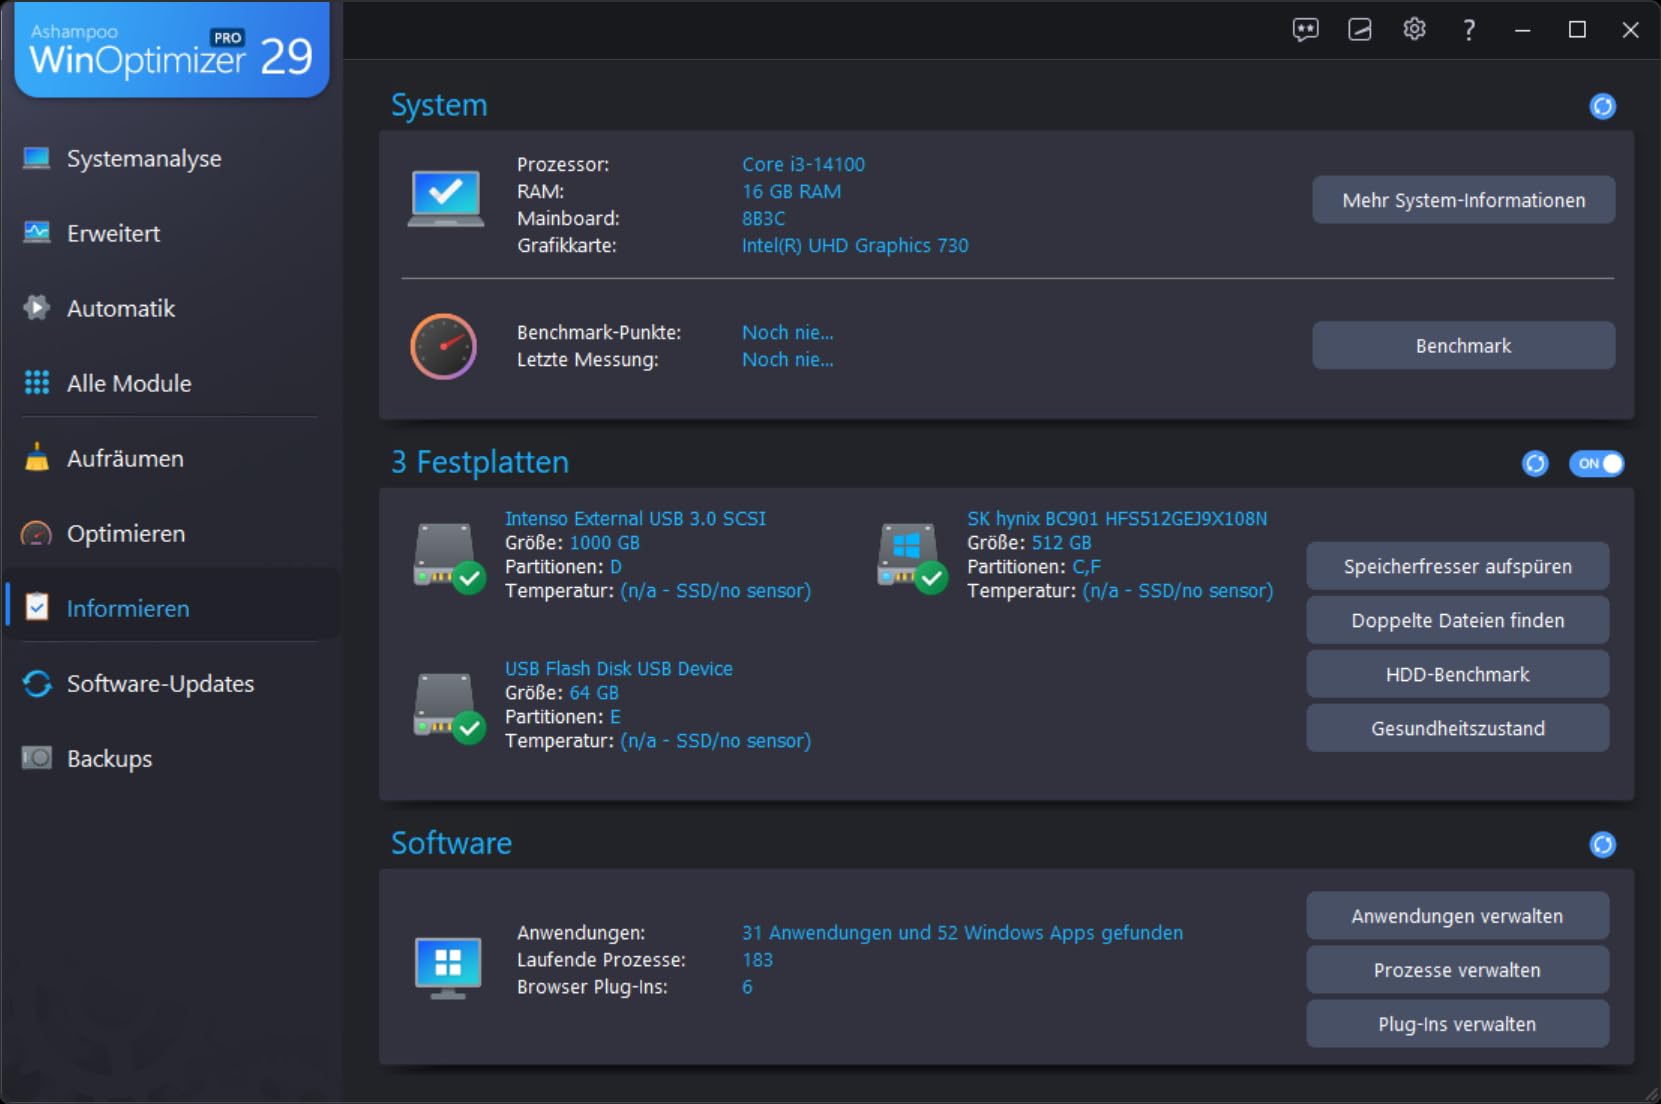Click the Backups sidebar icon
The width and height of the screenshot is (1661, 1104).
37,758
